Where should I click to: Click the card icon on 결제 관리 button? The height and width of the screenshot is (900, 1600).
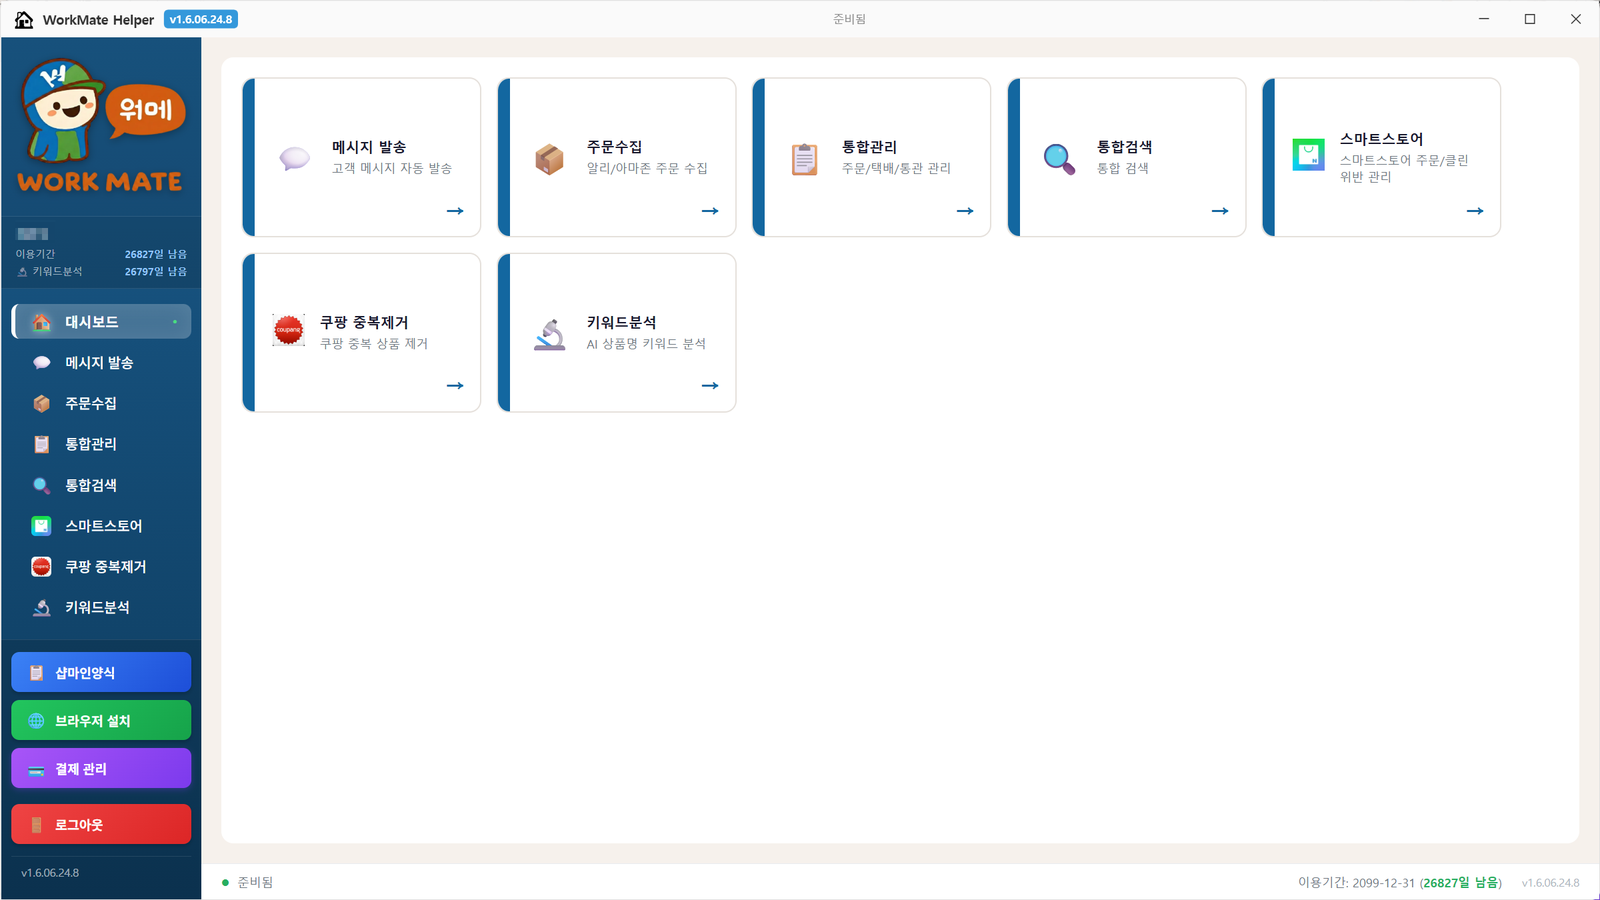click(37, 770)
